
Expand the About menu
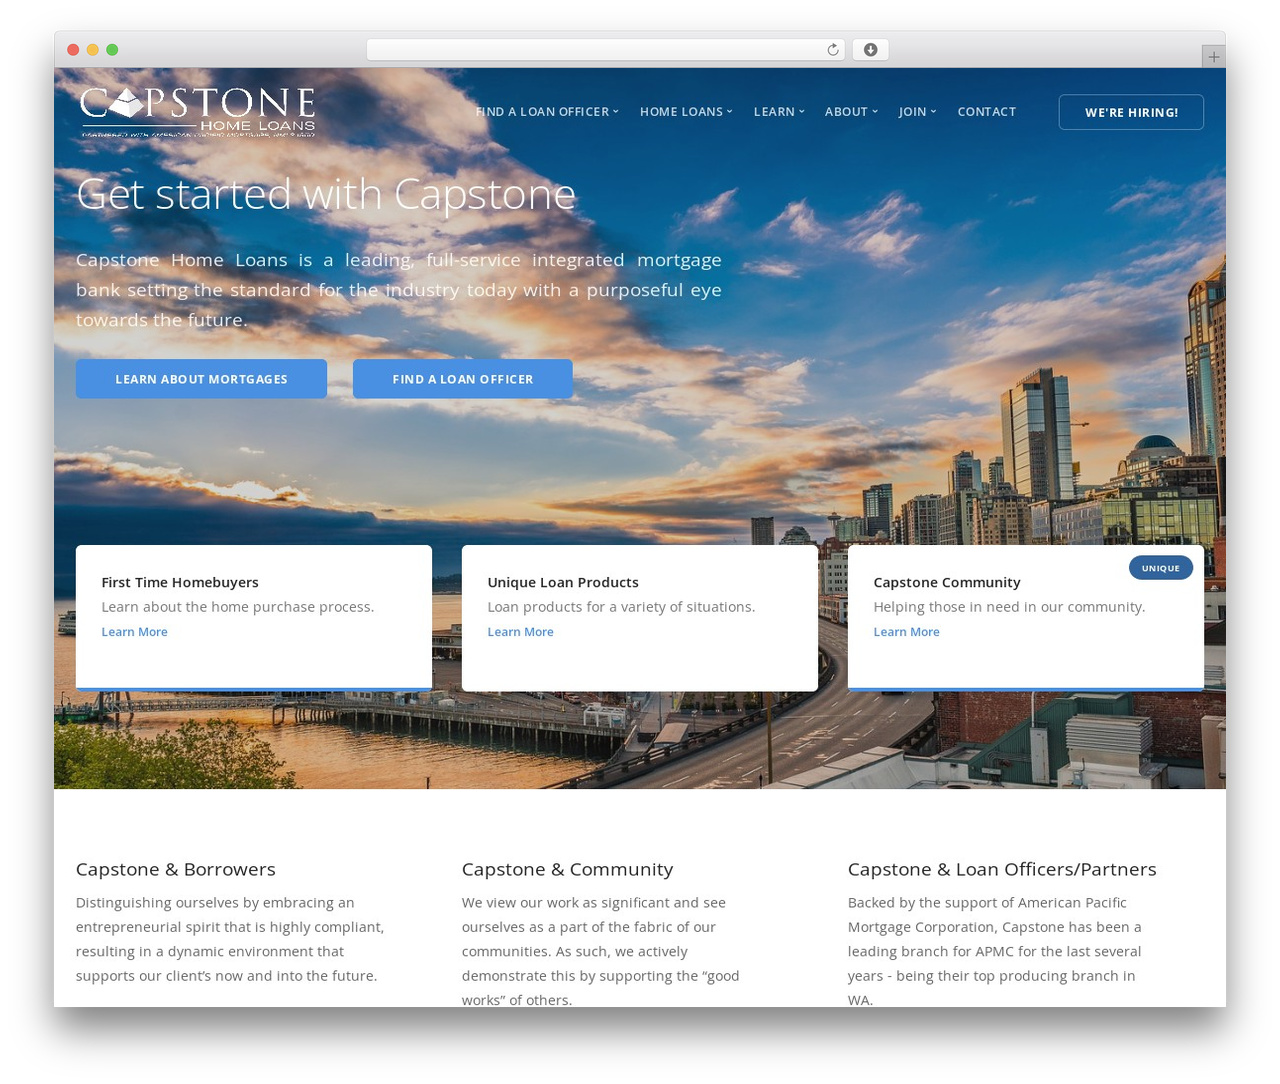coord(851,112)
